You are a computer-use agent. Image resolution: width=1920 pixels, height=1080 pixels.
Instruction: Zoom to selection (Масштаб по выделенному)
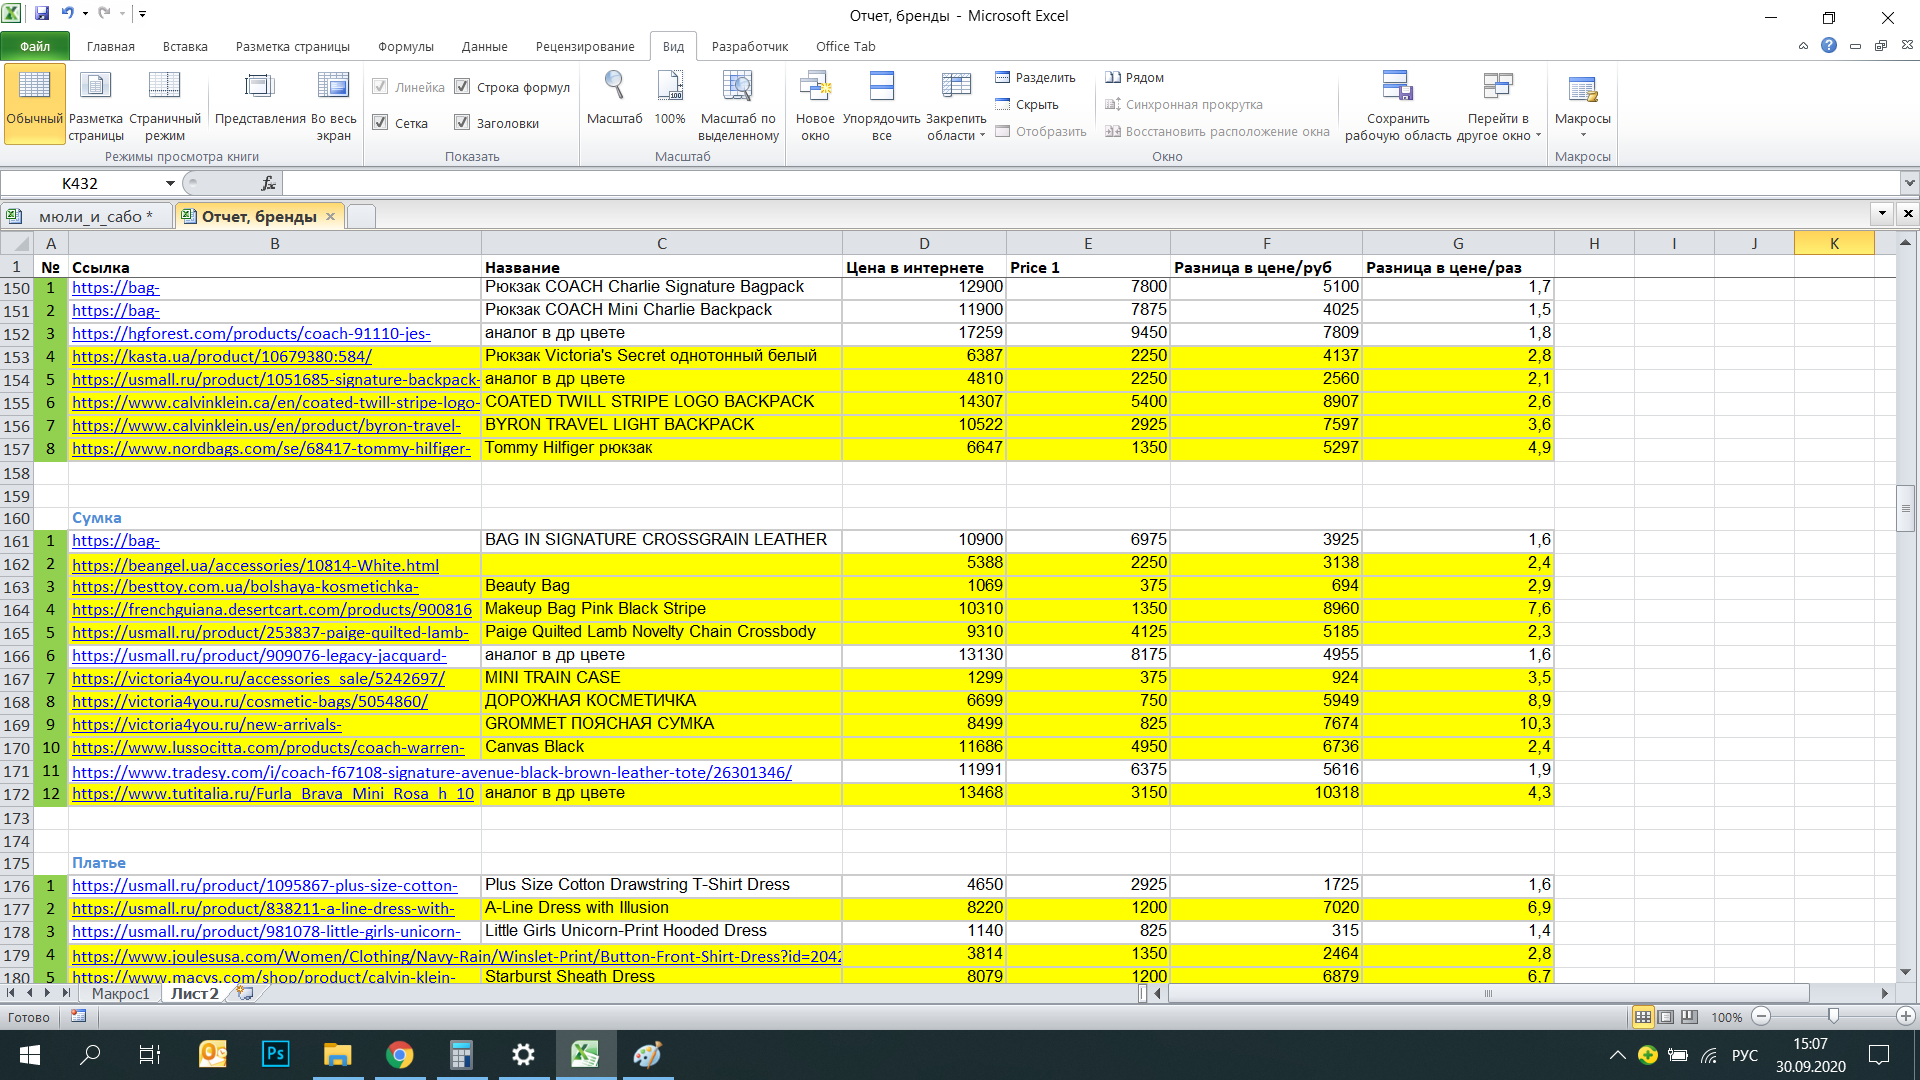[x=738, y=103]
